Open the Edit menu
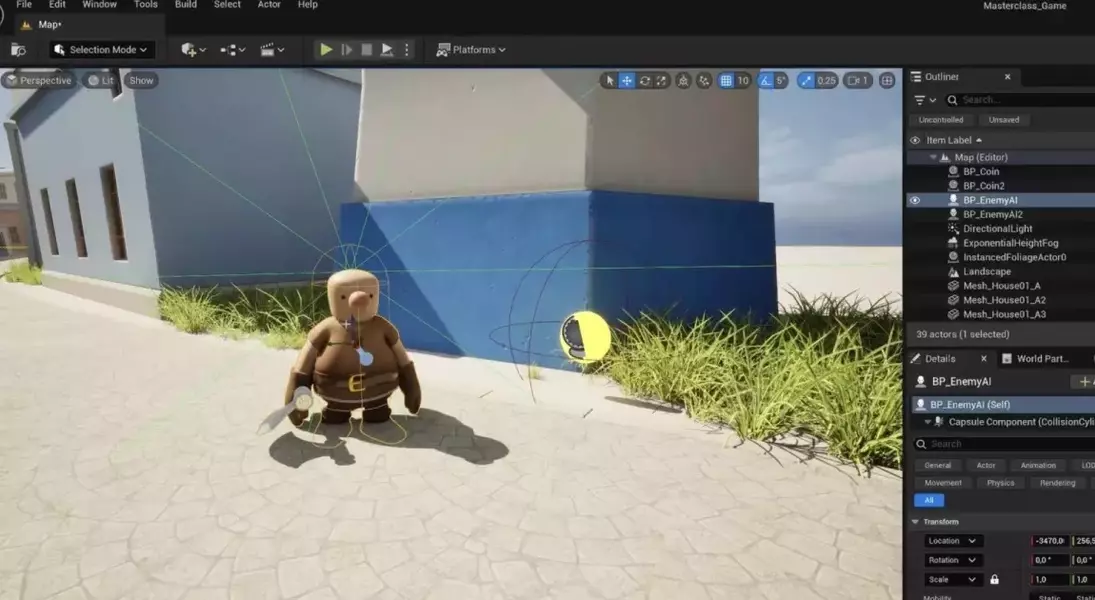Screen dimensions: 1095x600 (x=57, y=4)
